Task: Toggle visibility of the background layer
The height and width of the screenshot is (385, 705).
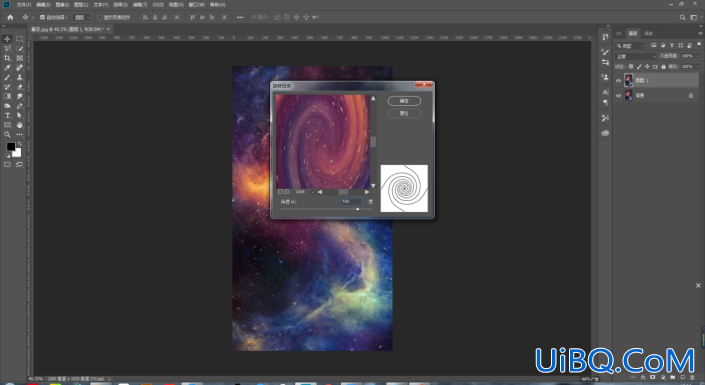Action: [x=618, y=95]
